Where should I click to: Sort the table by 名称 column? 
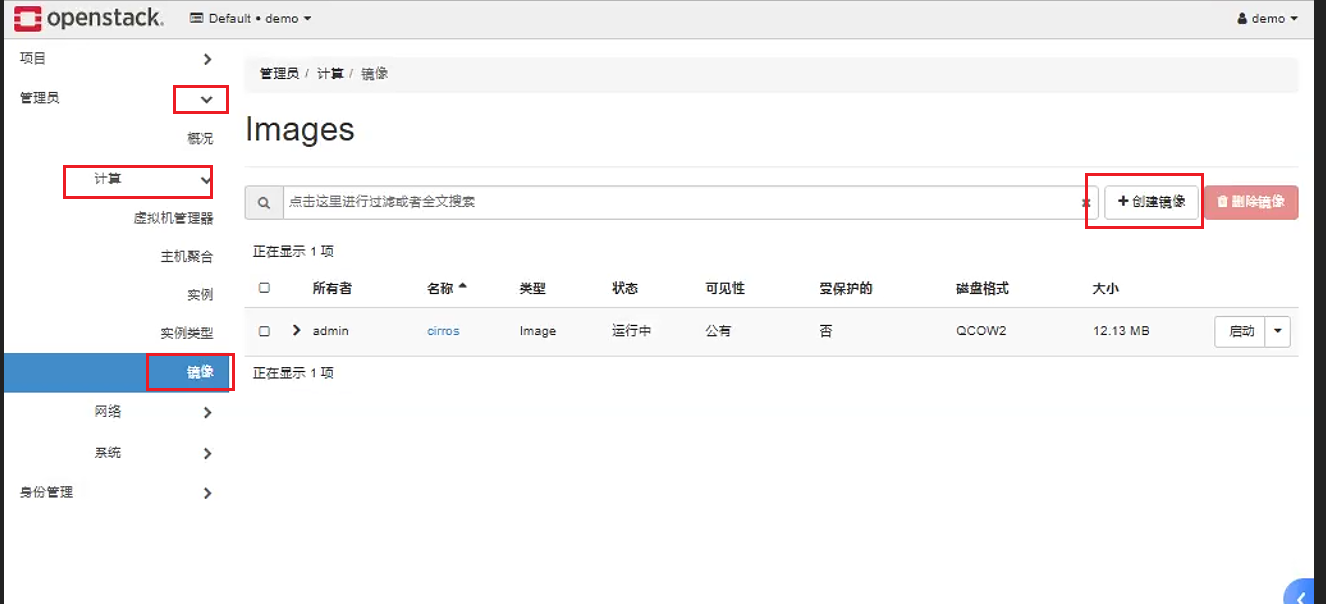[447, 288]
